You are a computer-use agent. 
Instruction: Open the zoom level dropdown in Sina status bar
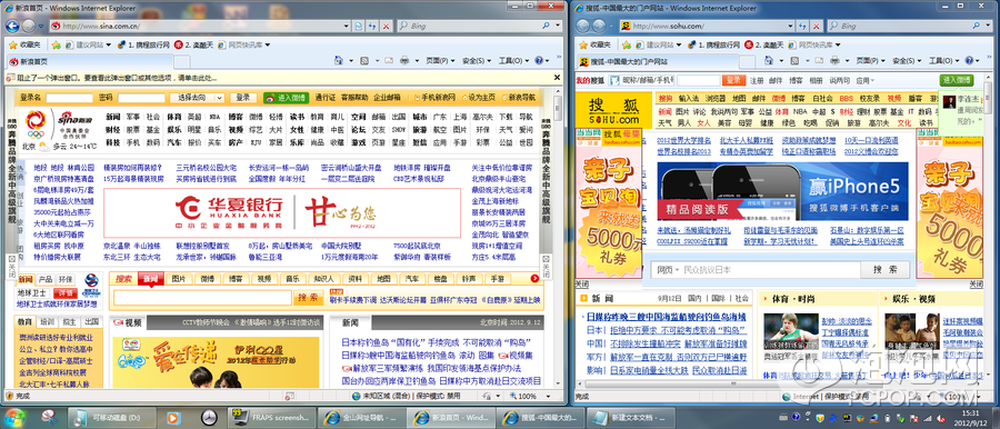tap(550, 396)
